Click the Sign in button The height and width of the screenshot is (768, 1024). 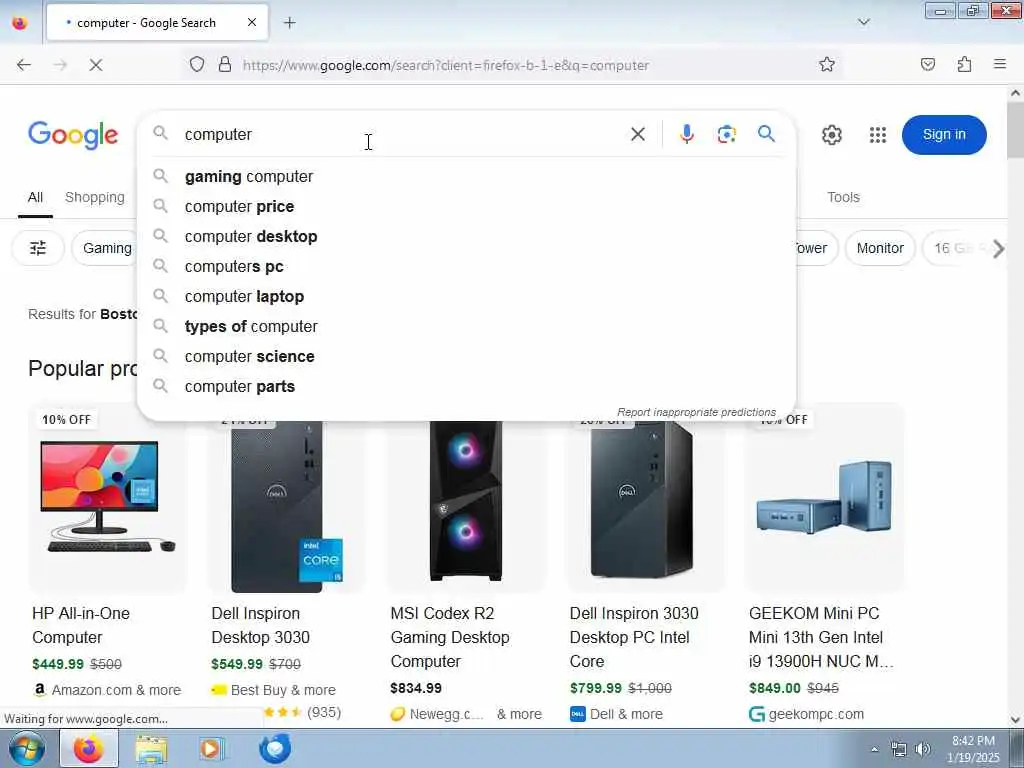point(944,135)
